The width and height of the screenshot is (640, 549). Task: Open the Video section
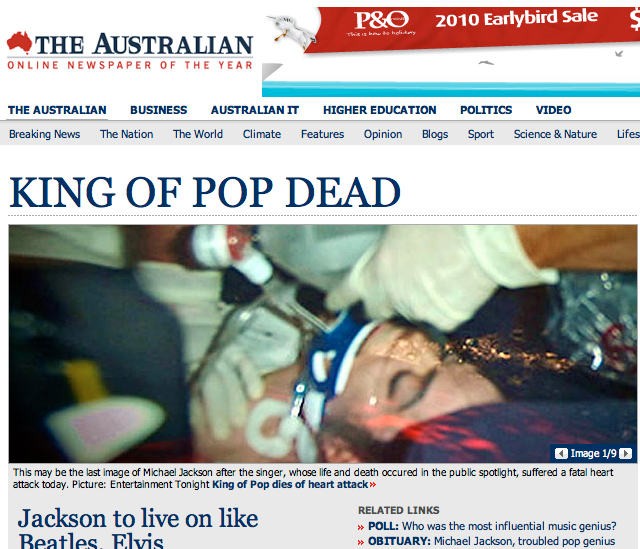pyautogui.click(x=553, y=110)
